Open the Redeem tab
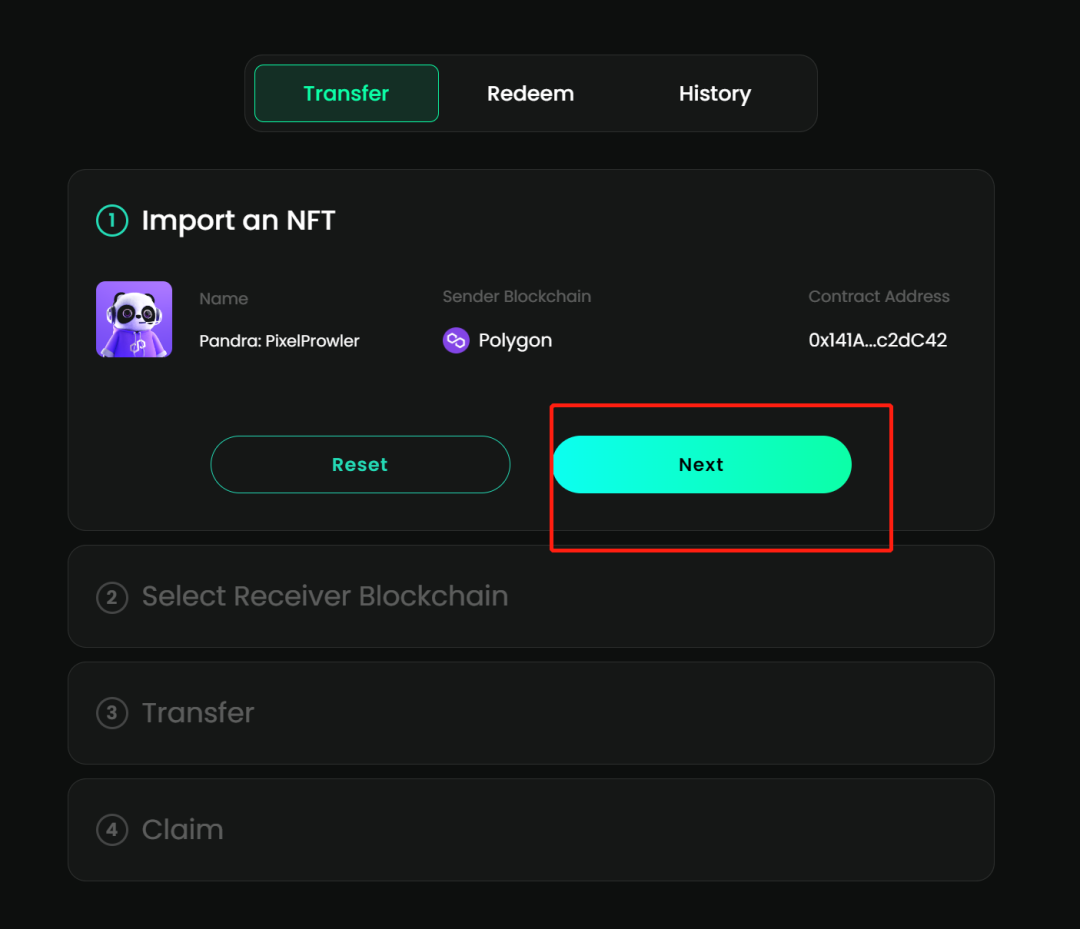The width and height of the screenshot is (1080, 929). pos(530,94)
